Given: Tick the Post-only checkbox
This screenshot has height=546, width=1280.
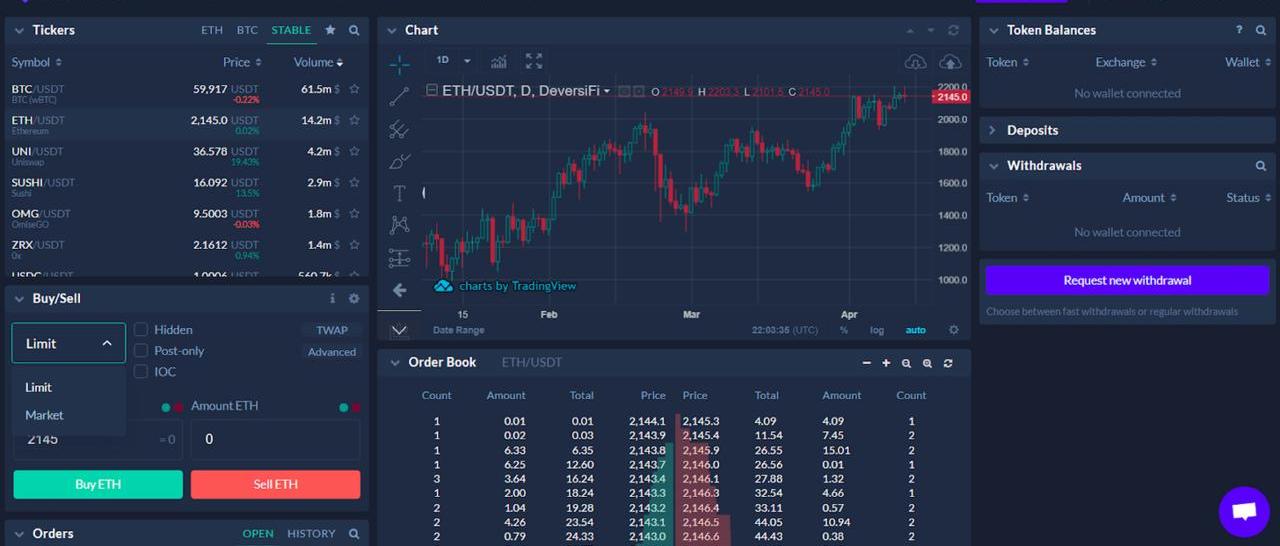Looking at the screenshot, I should 141,351.
